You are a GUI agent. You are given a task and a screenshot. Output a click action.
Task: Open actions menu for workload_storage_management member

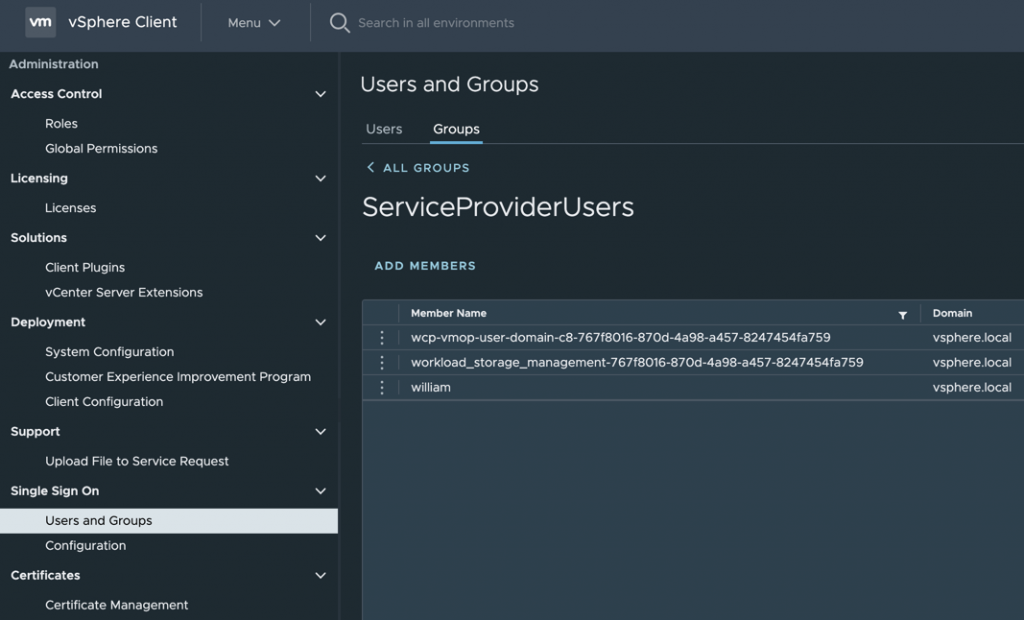(x=381, y=362)
